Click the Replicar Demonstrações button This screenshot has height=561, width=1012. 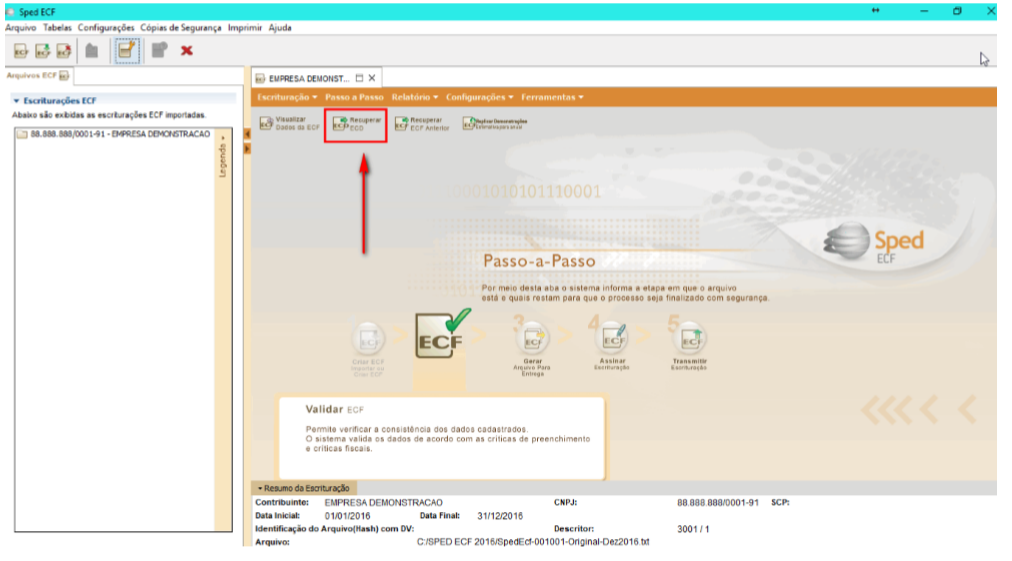click(x=495, y=123)
